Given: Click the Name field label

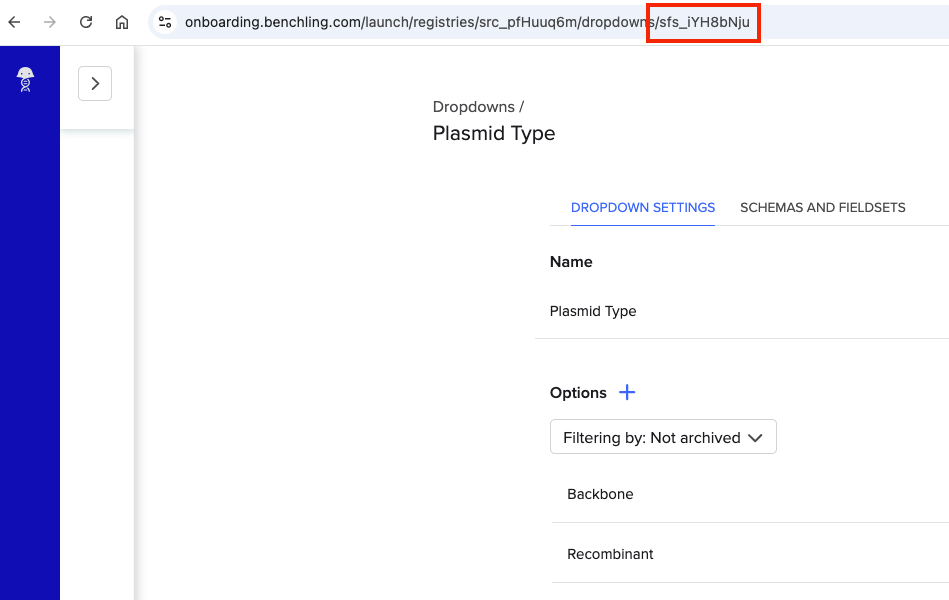Looking at the screenshot, I should (x=571, y=262).
